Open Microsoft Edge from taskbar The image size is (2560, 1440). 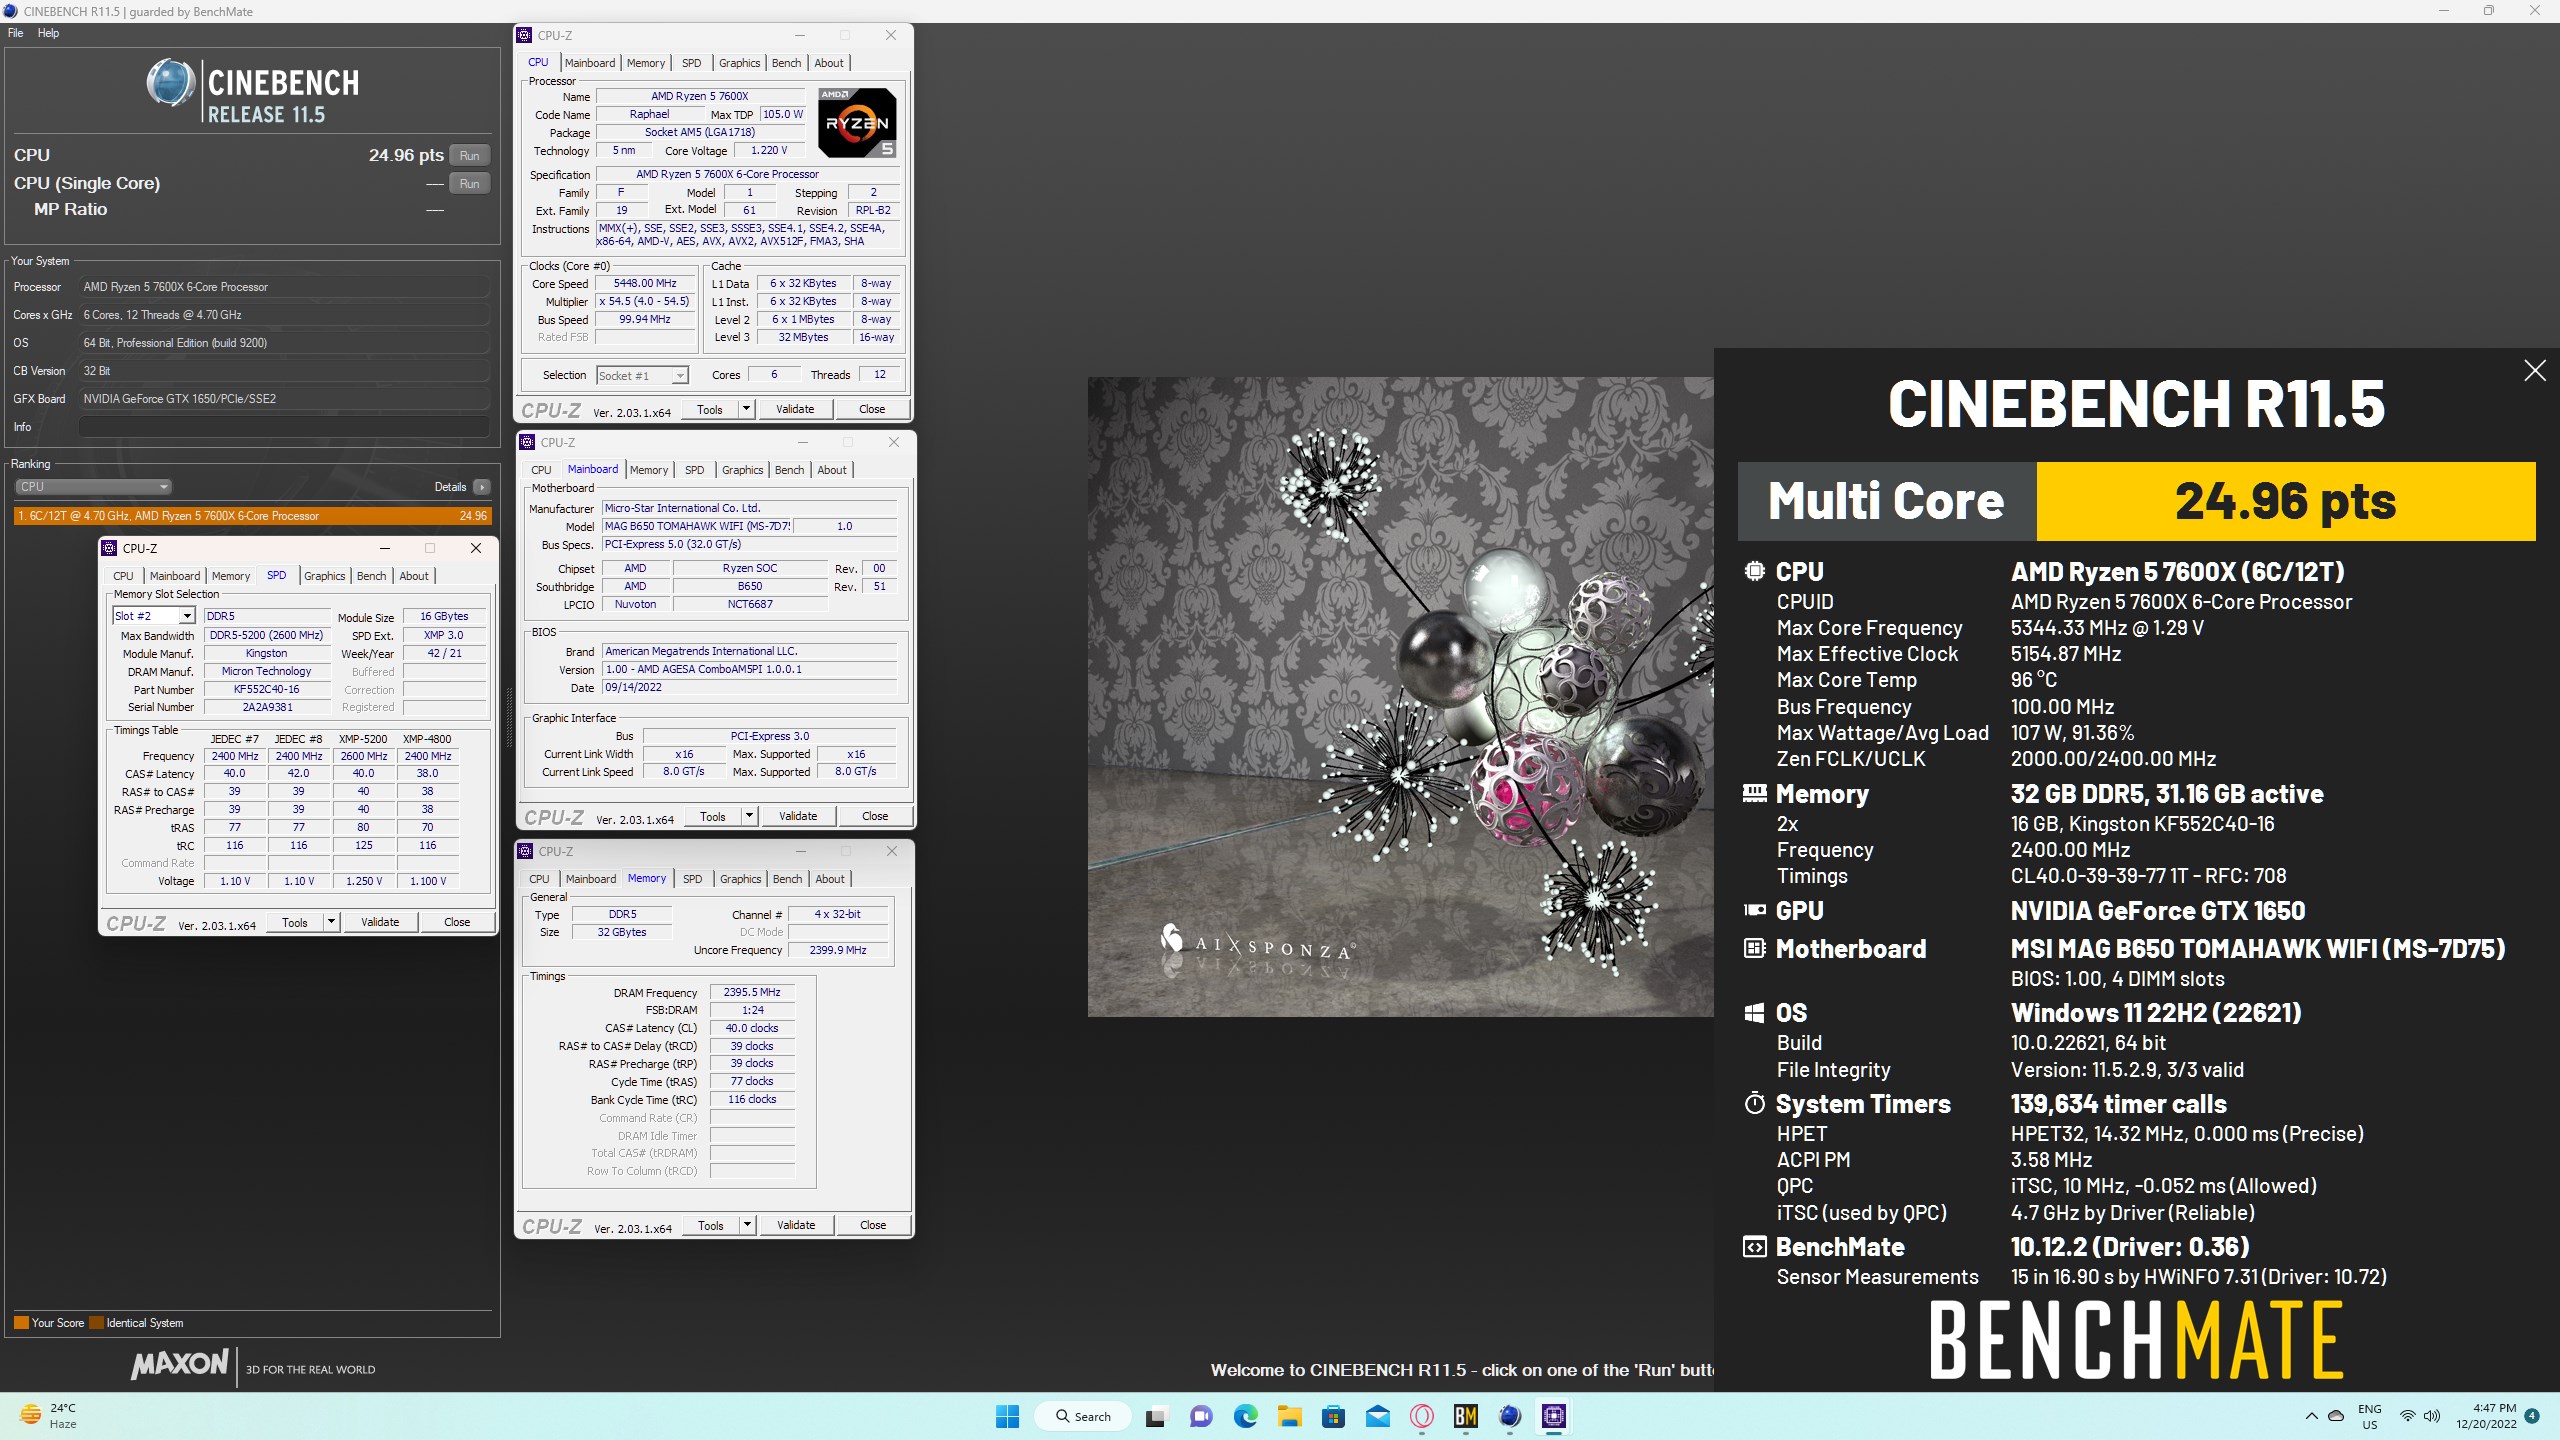[x=1246, y=1416]
